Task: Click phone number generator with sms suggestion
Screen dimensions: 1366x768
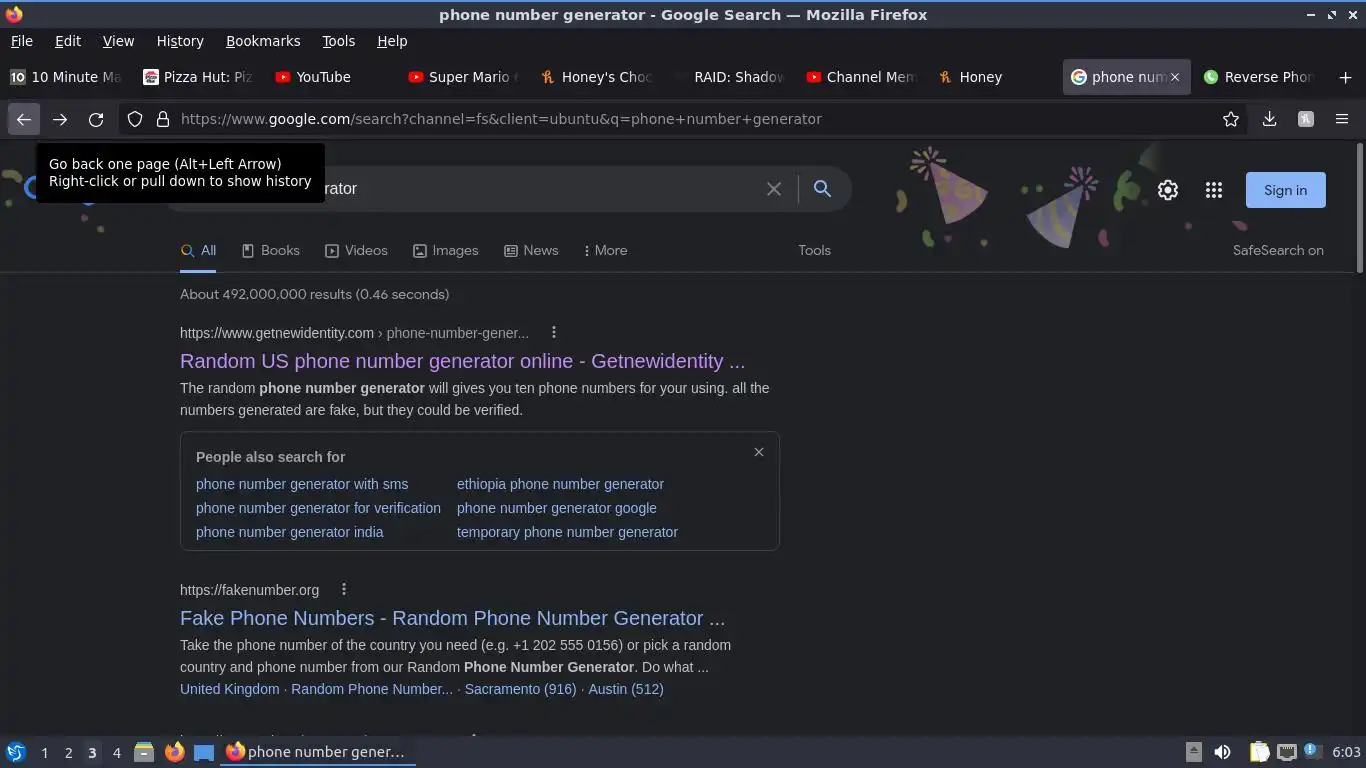Action: [x=302, y=484]
